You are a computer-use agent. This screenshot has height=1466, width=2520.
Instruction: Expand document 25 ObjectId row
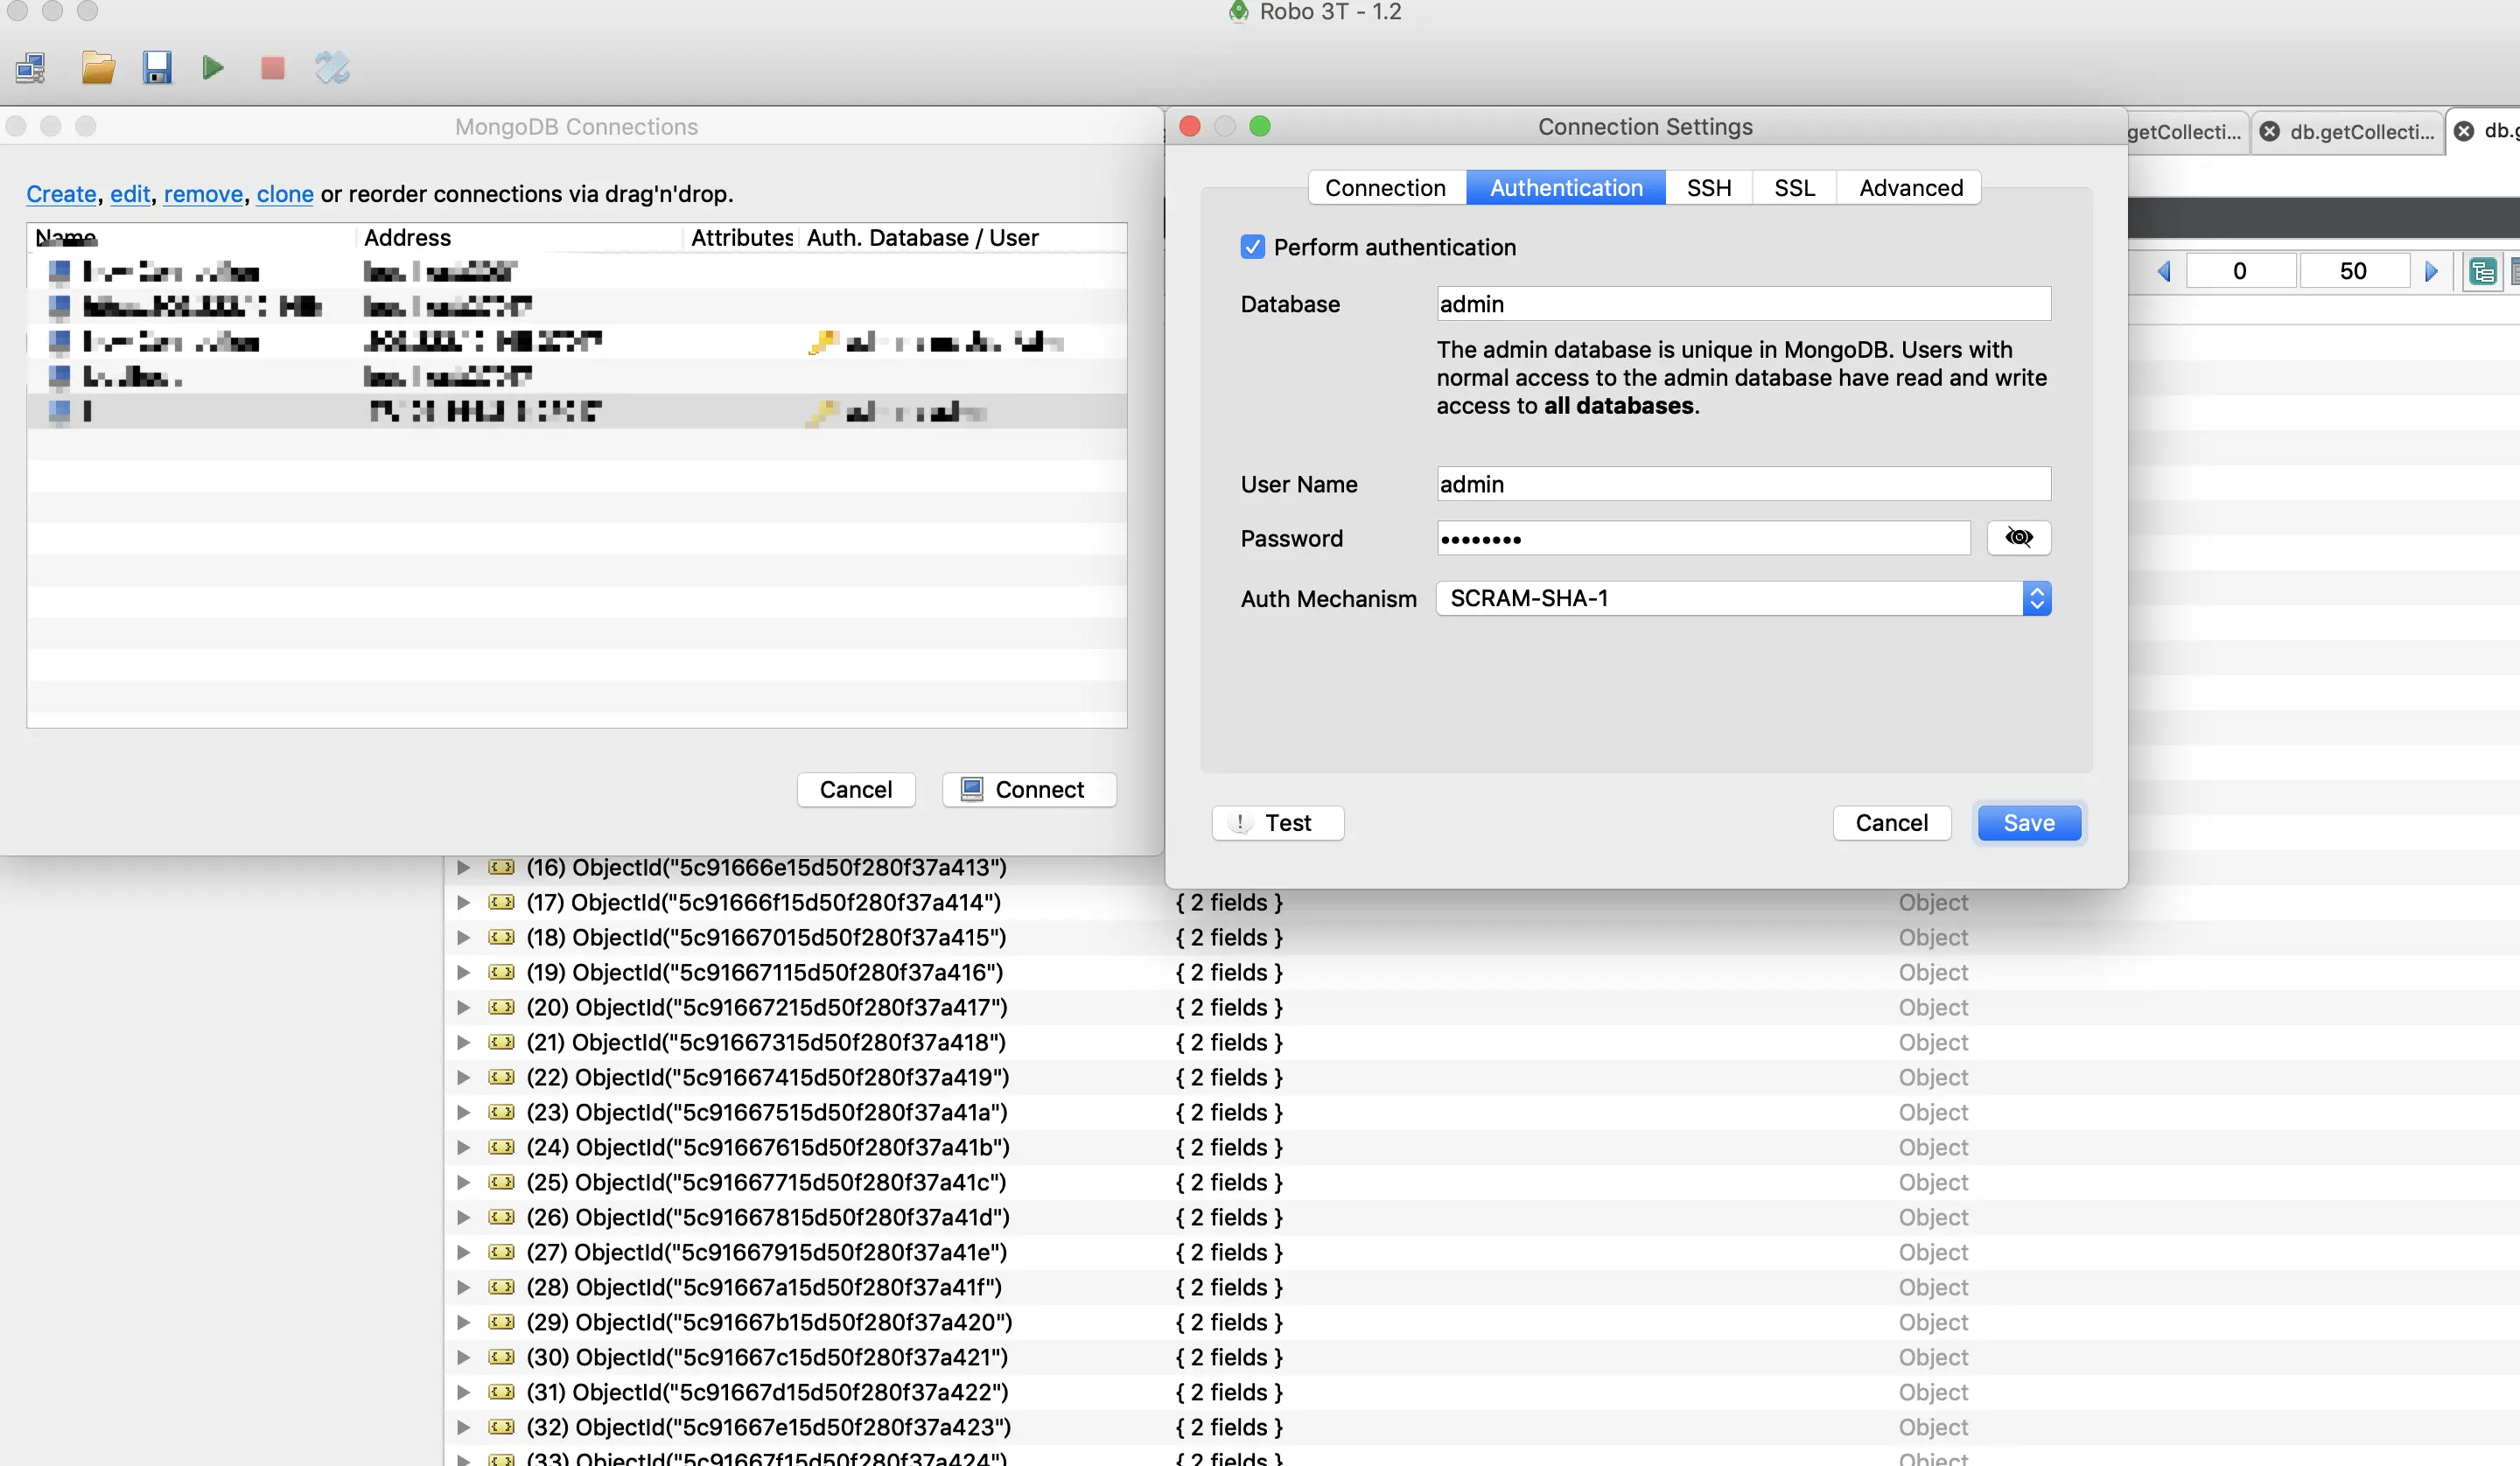pyautogui.click(x=463, y=1182)
